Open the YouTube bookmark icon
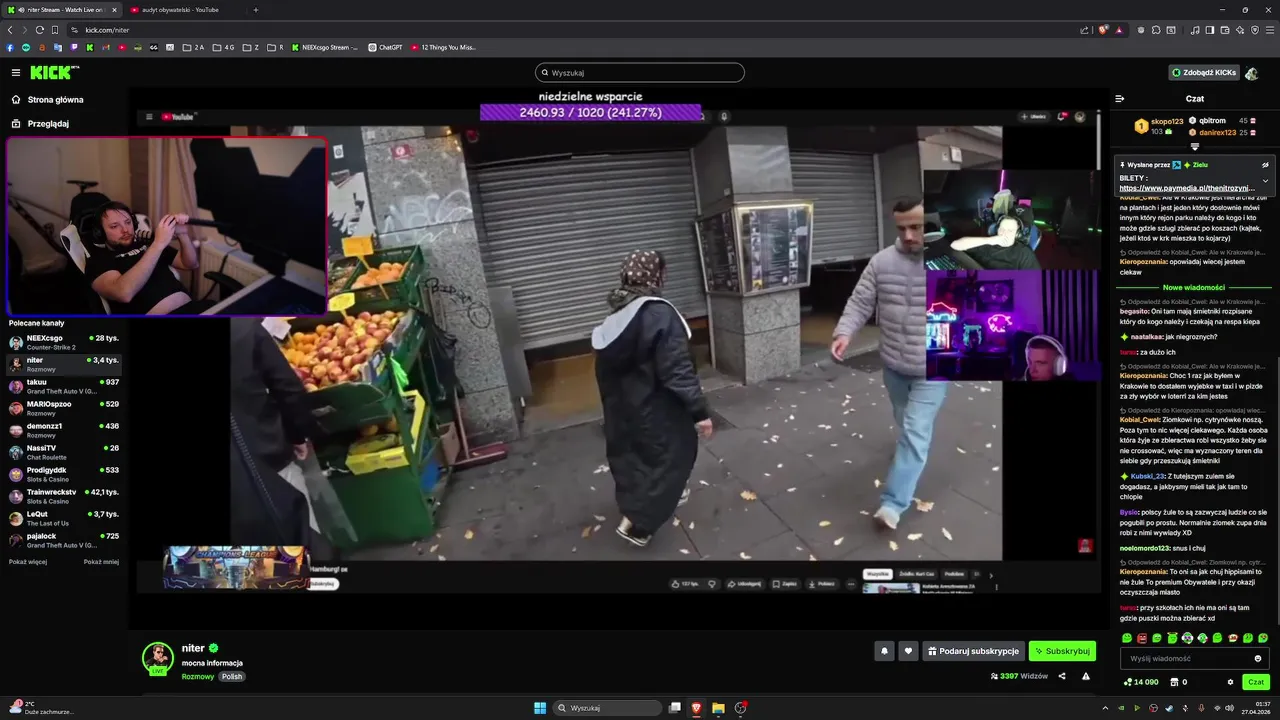Screen dimensions: 1280x720 pyautogui.click(x=122, y=47)
